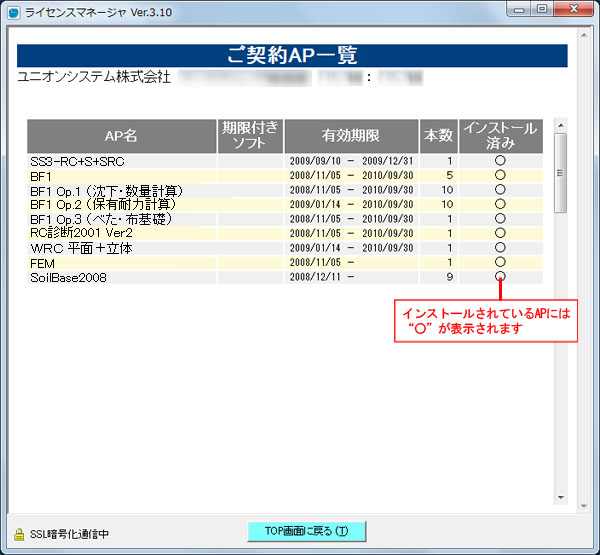
Task: Maximize the license manager window
Action: 542,10
